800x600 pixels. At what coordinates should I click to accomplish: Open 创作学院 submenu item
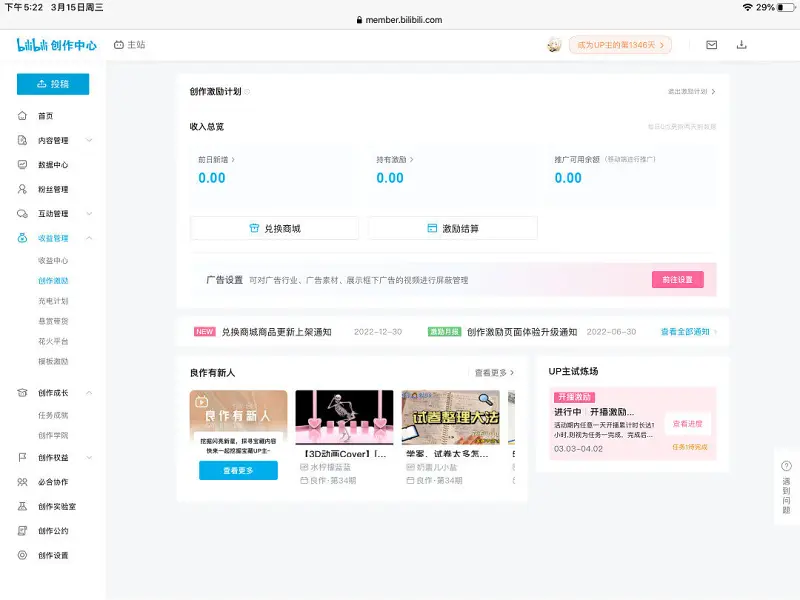53,435
